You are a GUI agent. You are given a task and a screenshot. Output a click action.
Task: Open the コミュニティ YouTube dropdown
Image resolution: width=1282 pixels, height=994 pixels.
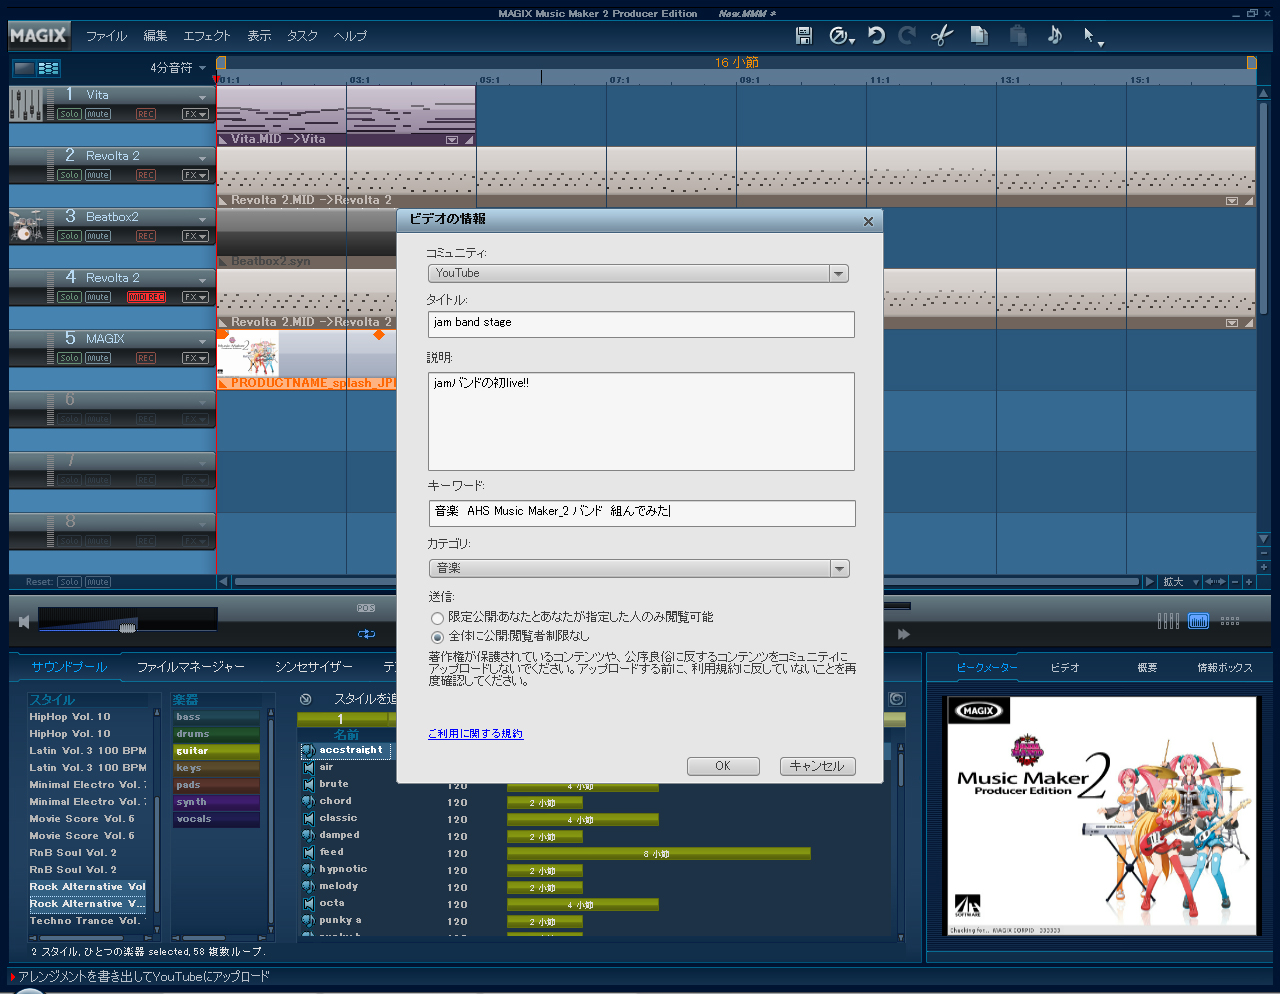638,273
